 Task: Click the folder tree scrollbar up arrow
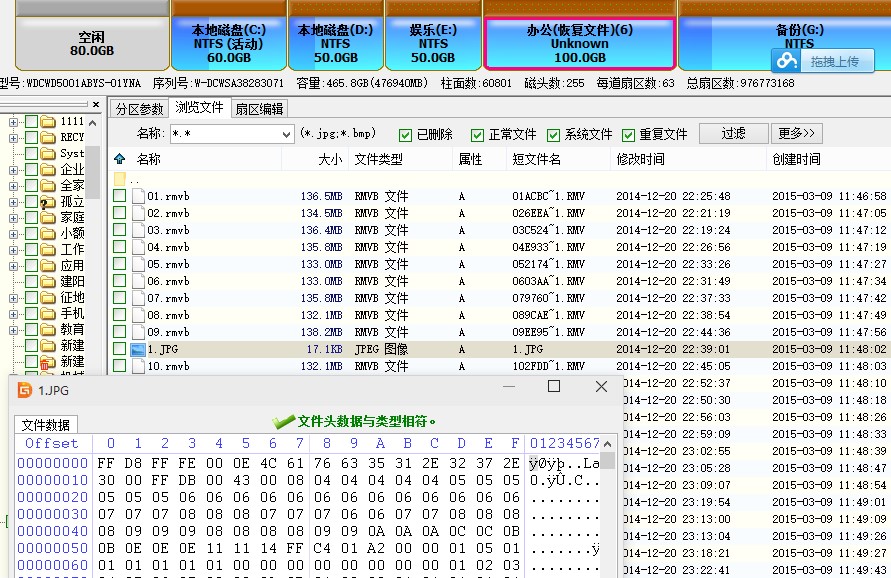coord(93,123)
